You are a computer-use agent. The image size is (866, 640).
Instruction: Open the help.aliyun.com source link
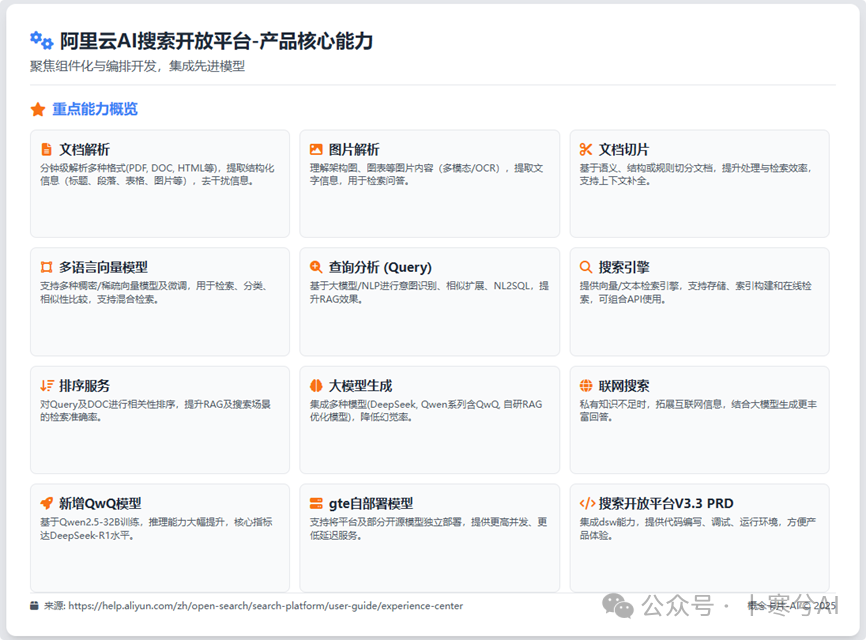point(265,605)
